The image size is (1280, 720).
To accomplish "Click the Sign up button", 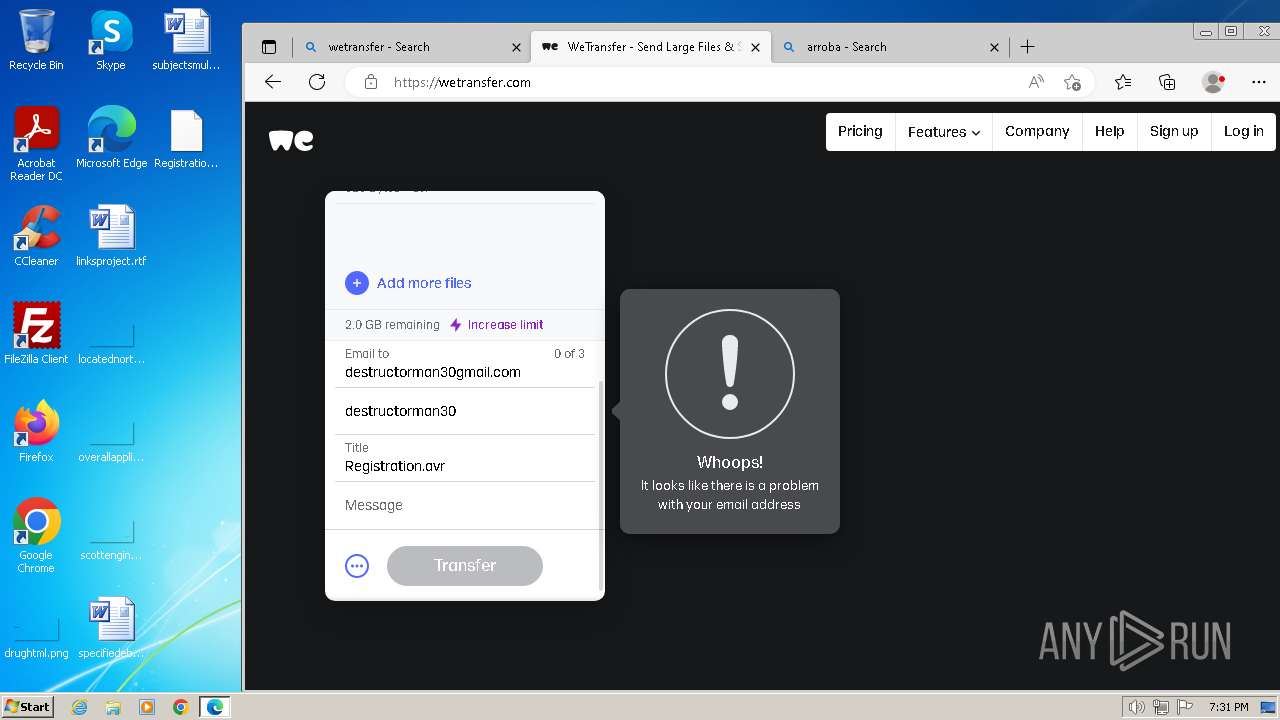I will (x=1174, y=131).
